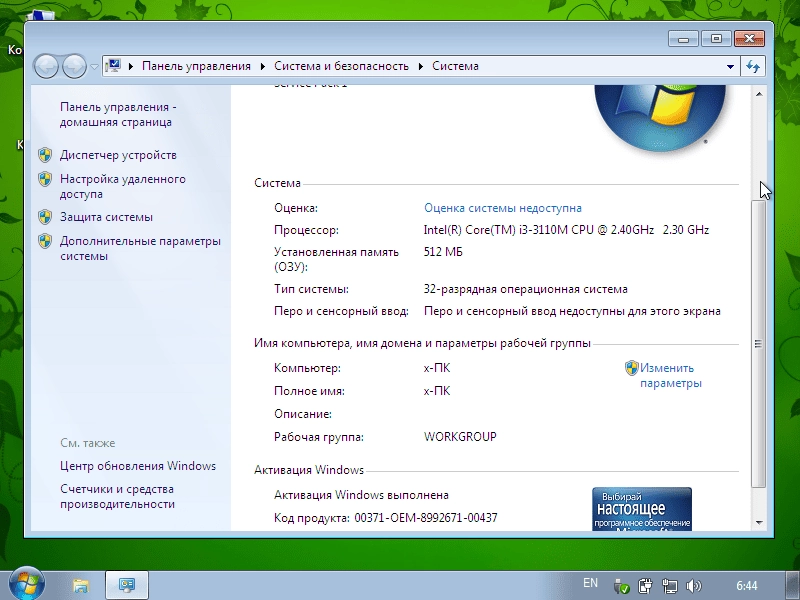Open Счетчики и средства производительности link
The image size is (800, 600).
coord(117,496)
